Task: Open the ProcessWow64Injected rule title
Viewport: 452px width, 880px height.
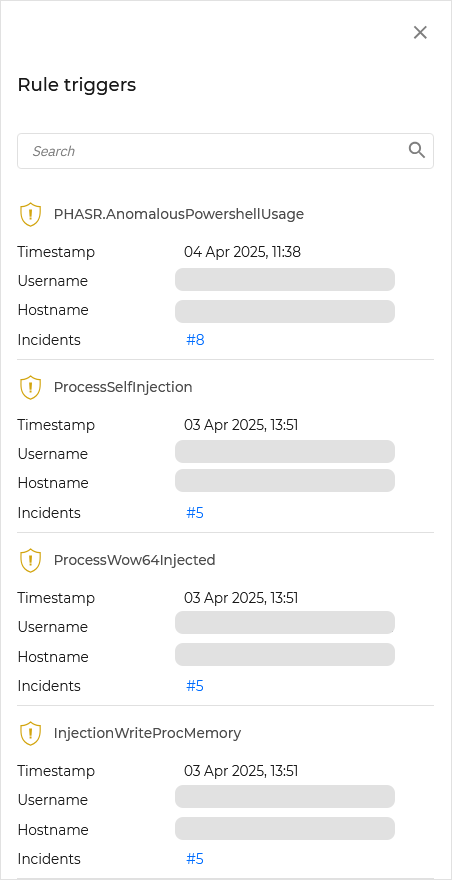Action: (x=135, y=560)
